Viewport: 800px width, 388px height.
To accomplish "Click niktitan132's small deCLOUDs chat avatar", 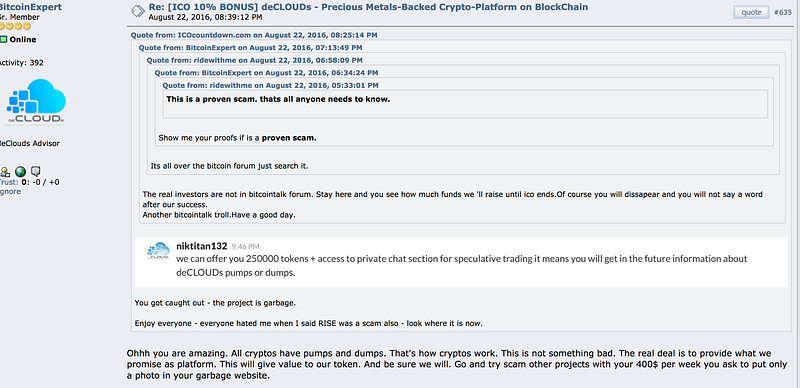I will (158, 251).
